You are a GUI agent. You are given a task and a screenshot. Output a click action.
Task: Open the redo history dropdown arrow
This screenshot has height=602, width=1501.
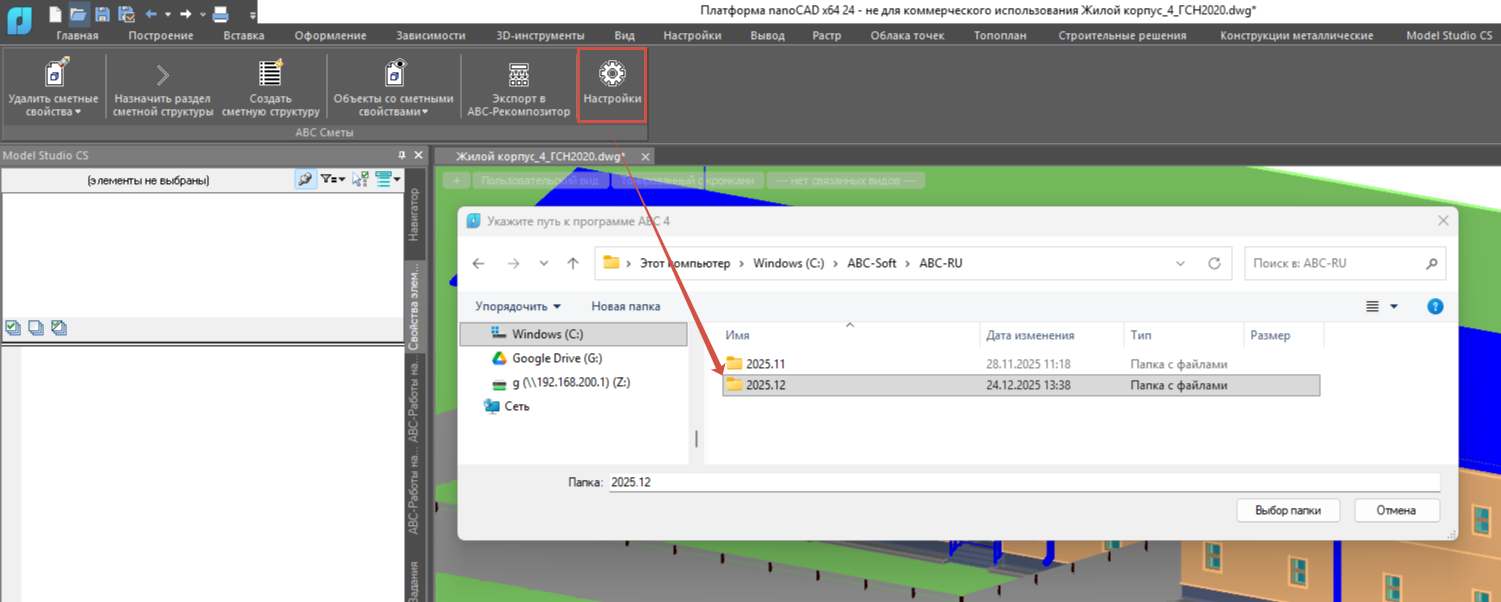tap(202, 15)
